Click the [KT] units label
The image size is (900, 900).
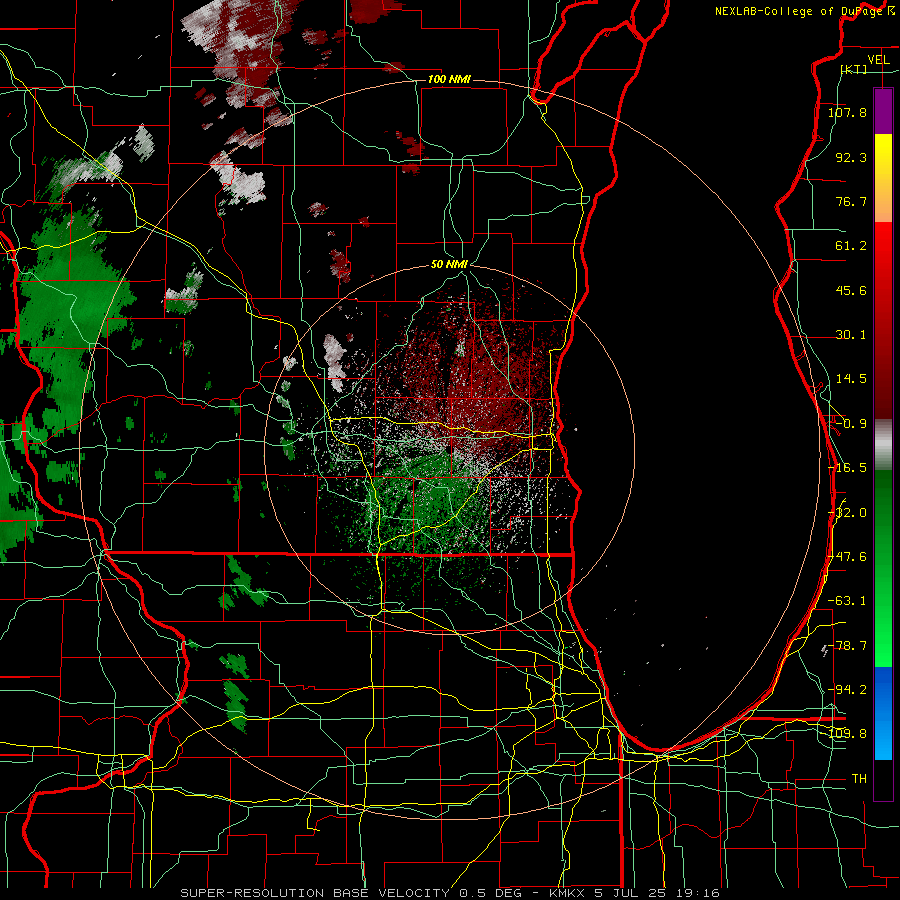point(854,69)
